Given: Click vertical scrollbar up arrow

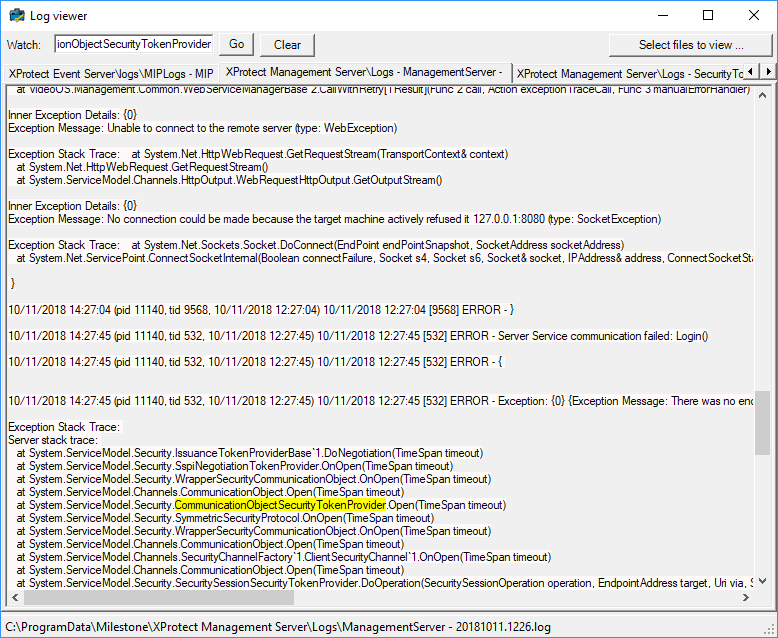Looking at the screenshot, I should coord(762,95).
